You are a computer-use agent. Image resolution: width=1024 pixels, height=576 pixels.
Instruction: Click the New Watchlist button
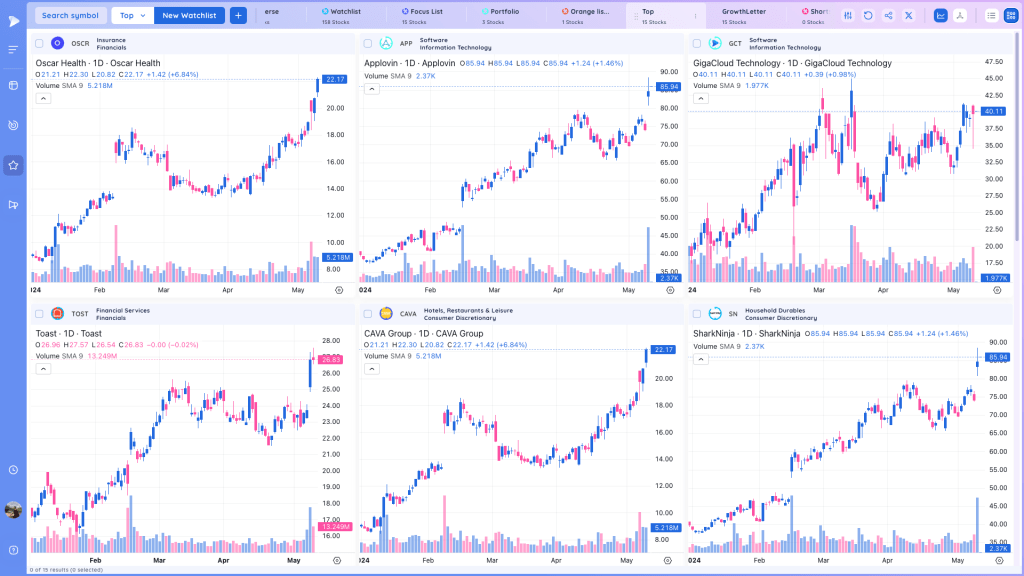(189, 16)
